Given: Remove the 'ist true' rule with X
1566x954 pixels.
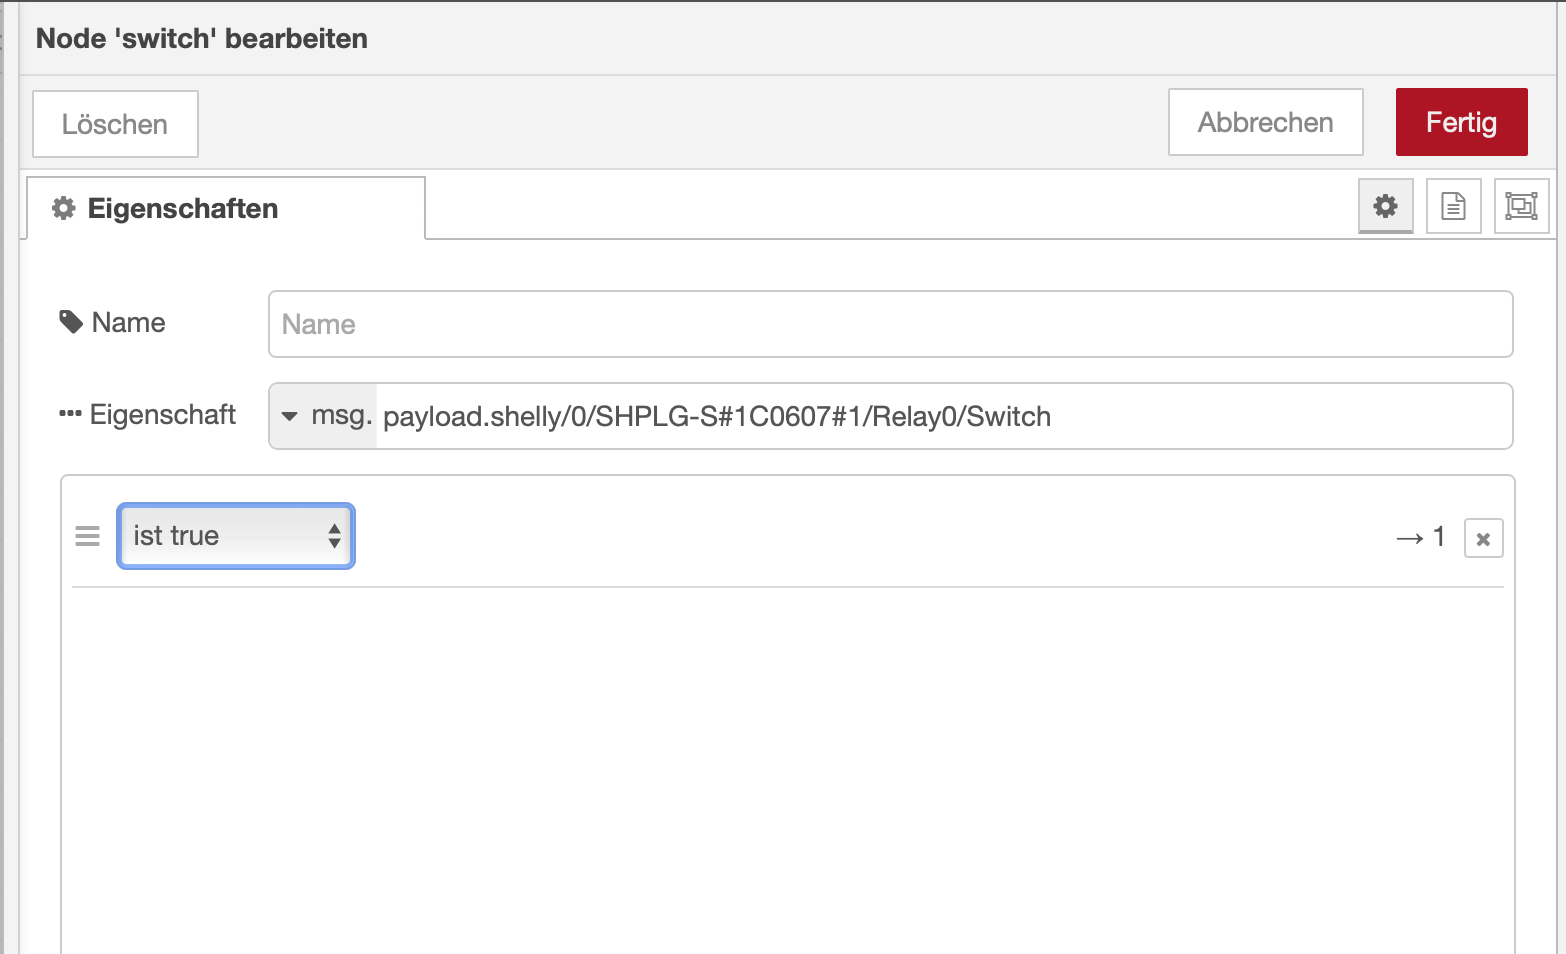Looking at the screenshot, I should [x=1483, y=539].
